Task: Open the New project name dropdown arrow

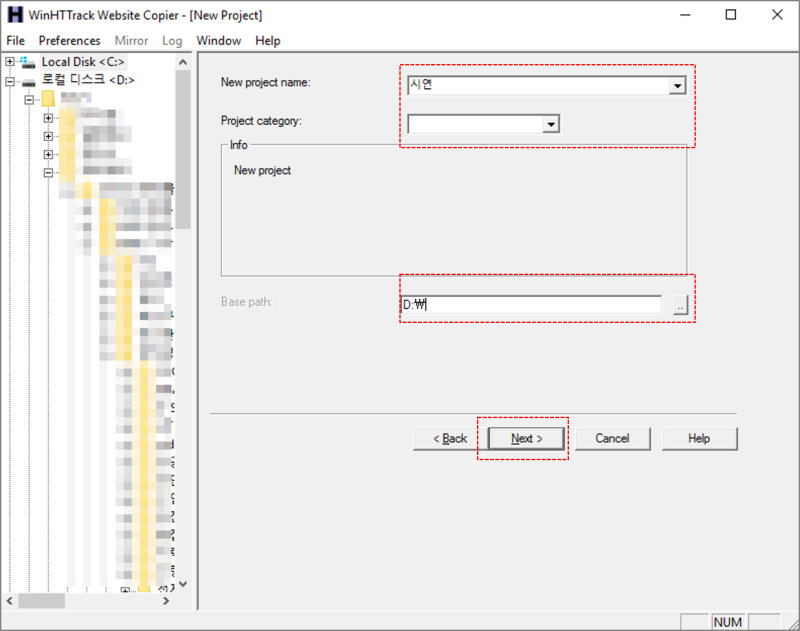Action: pyautogui.click(x=677, y=85)
